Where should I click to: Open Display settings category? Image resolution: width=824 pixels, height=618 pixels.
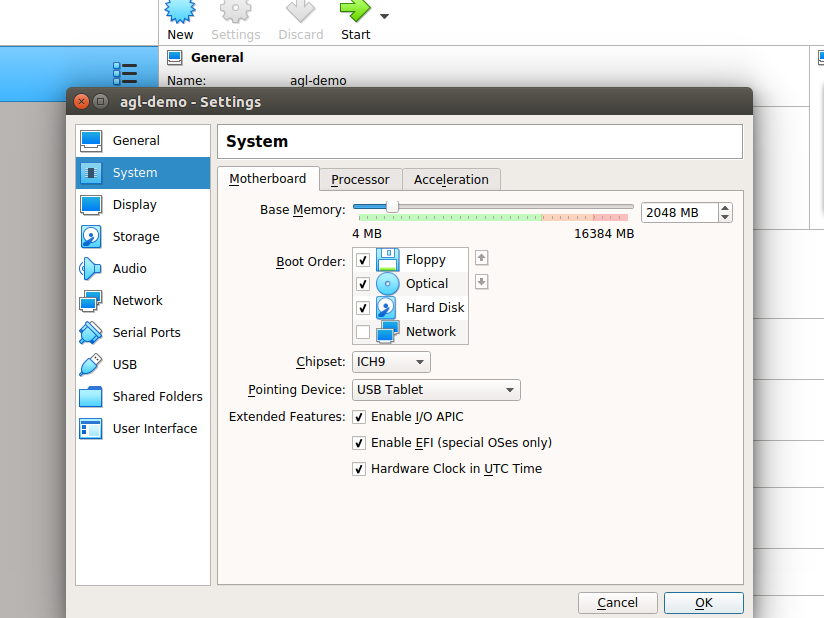click(143, 205)
